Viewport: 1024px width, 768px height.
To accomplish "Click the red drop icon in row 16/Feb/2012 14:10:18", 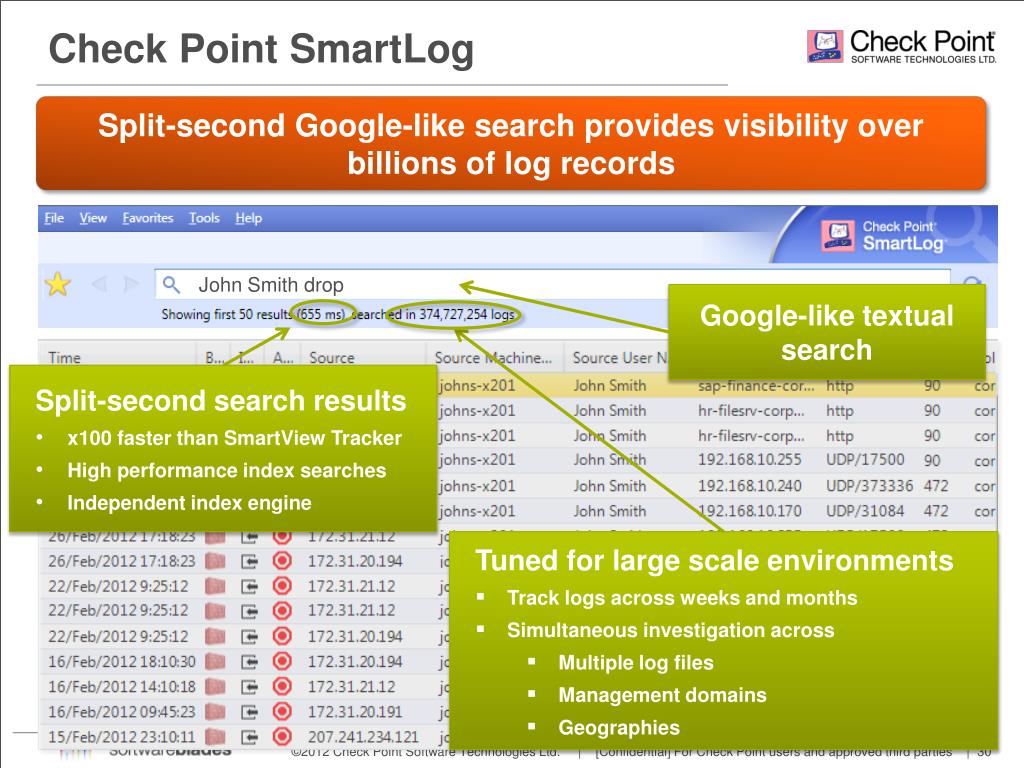I will (282, 686).
